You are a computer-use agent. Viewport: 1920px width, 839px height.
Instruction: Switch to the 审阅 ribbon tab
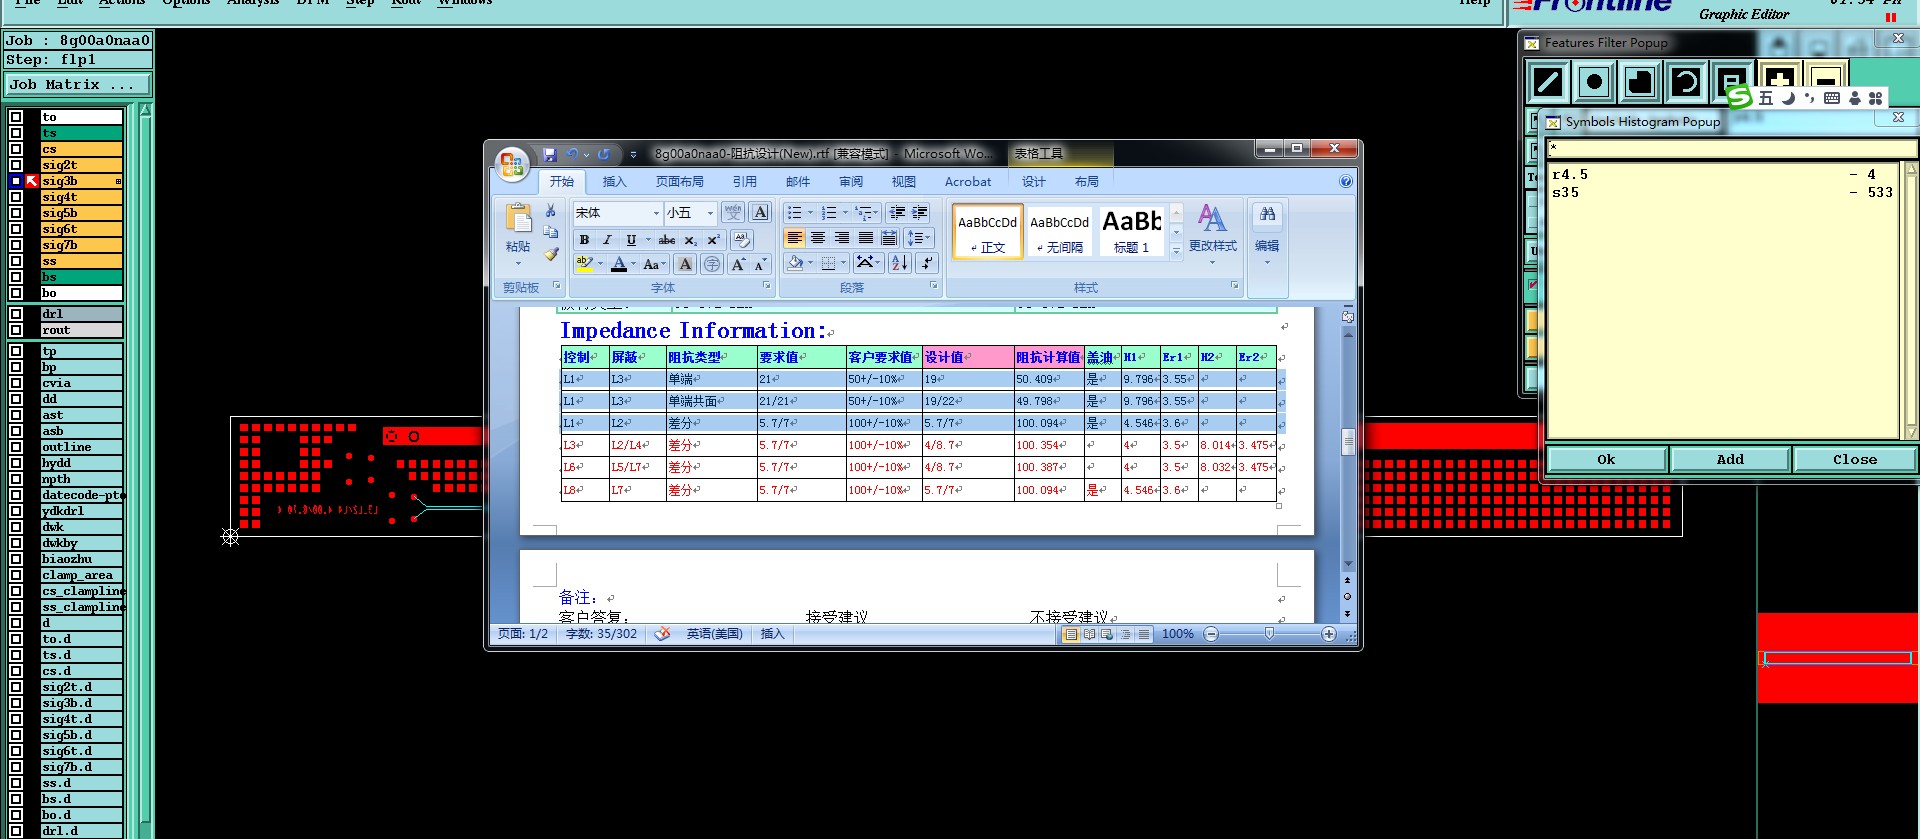pyautogui.click(x=851, y=182)
